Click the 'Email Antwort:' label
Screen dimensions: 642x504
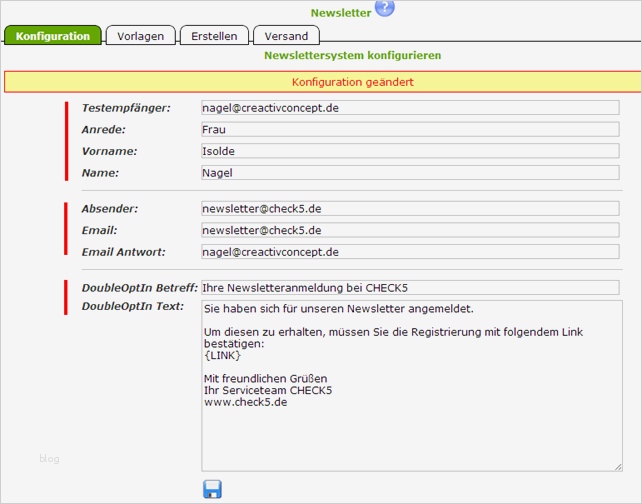[x=123, y=252]
